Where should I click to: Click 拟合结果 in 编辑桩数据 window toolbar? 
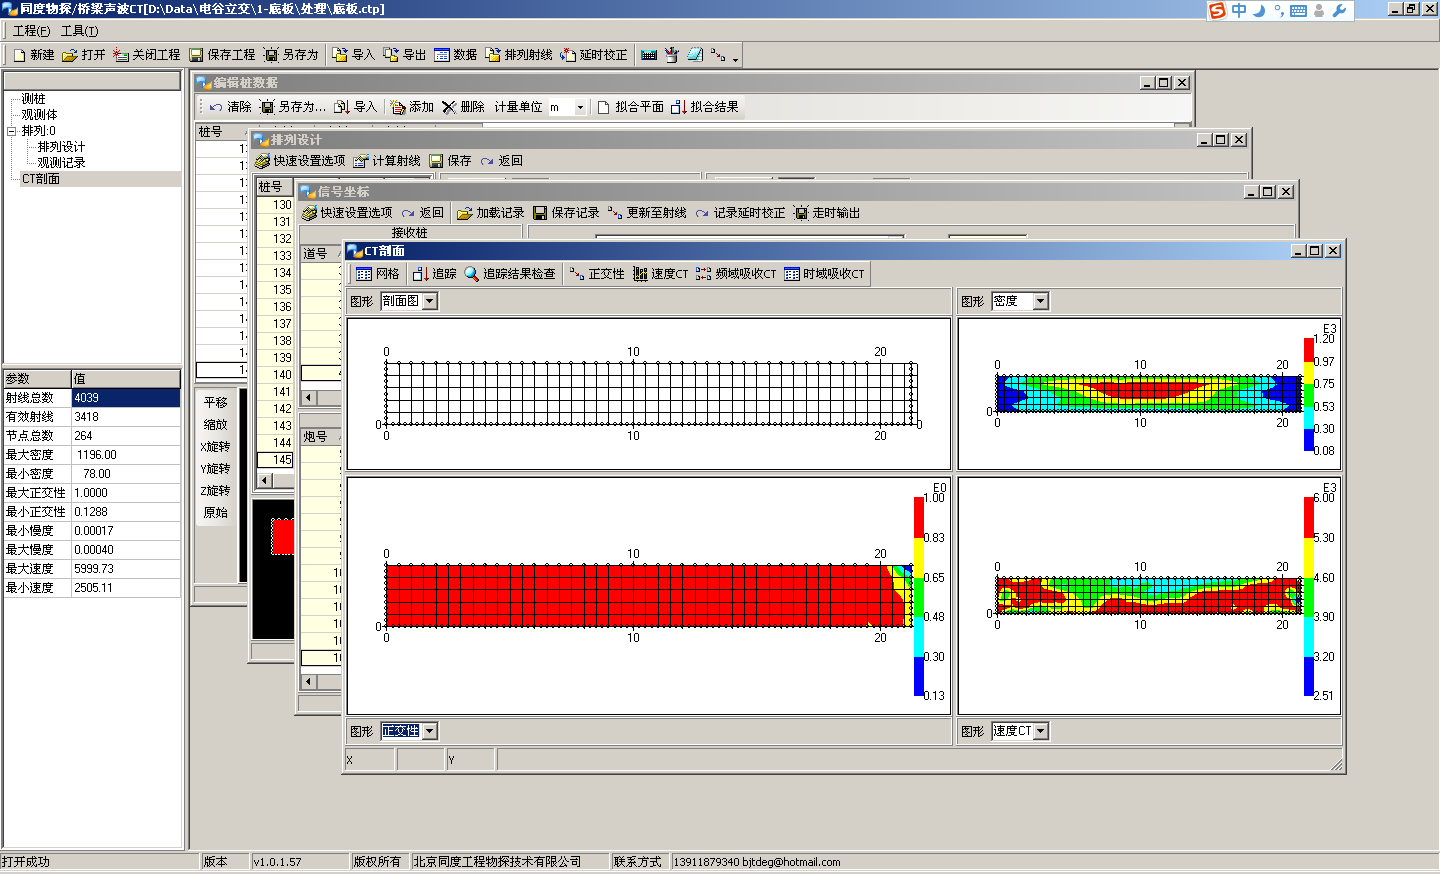point(705,107)
